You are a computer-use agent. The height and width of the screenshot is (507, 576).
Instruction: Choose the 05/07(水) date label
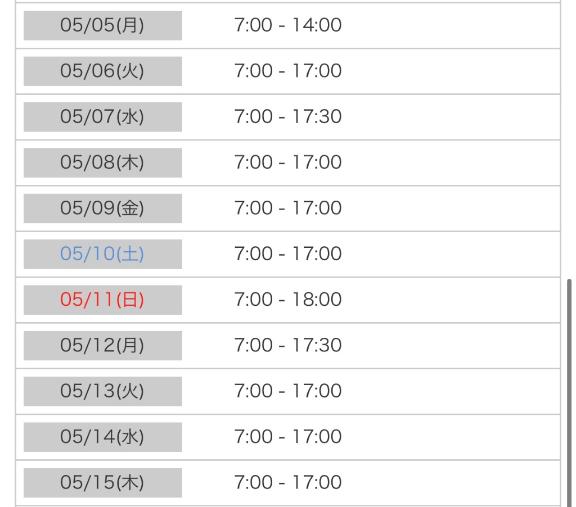tap(102, 117)
